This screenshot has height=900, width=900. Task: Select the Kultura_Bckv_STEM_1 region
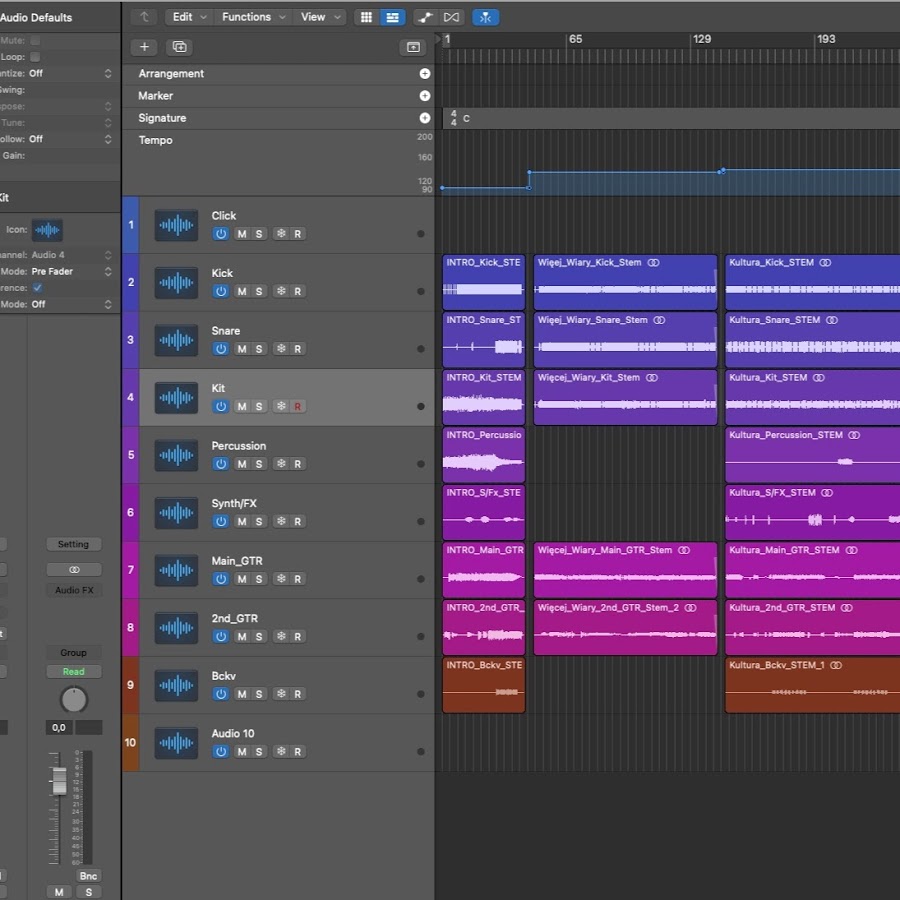point(812,685)
